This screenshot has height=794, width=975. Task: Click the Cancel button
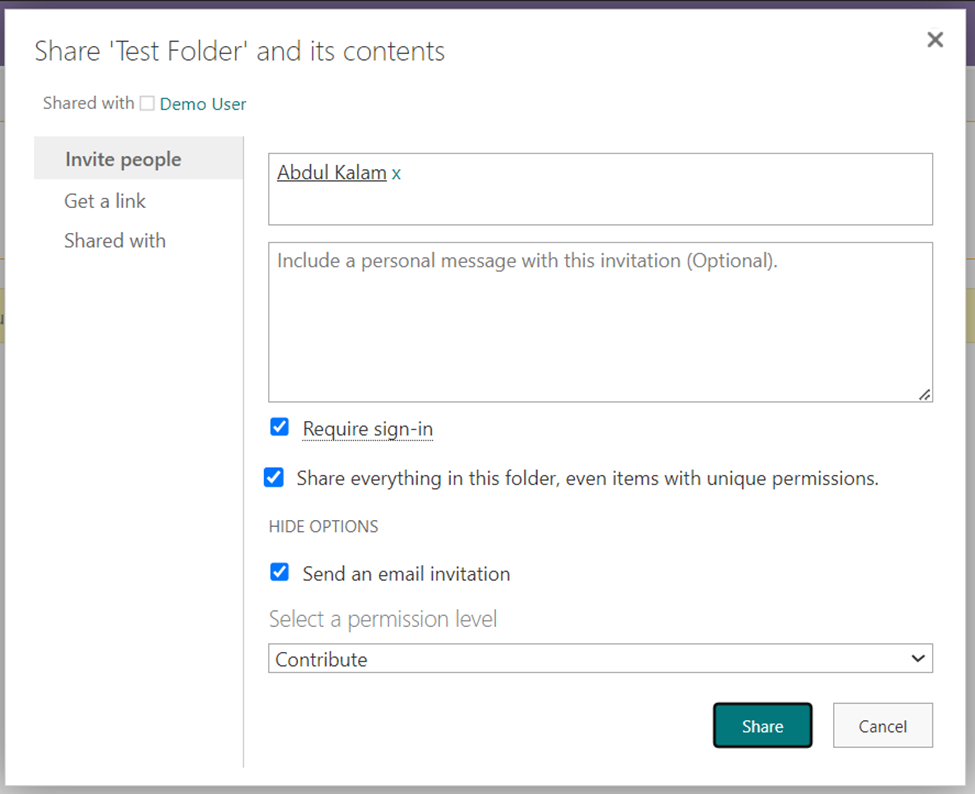tap(882, 726)
